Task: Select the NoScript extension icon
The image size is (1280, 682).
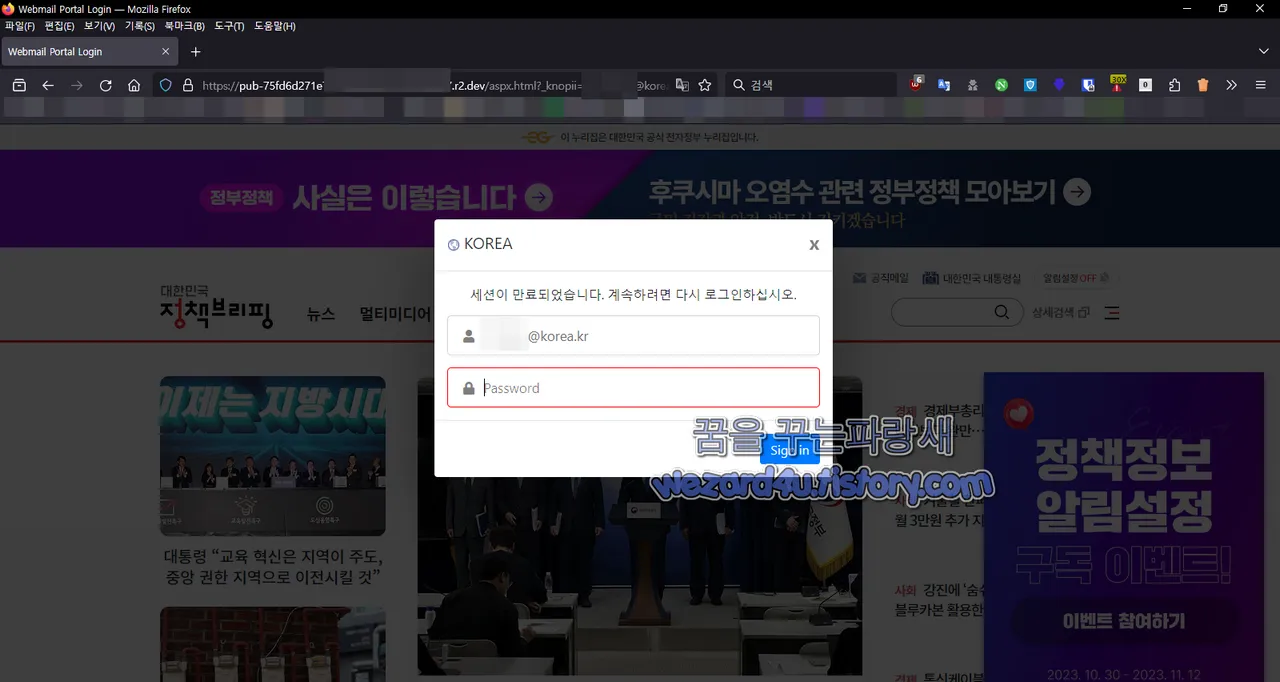Action: [999, 85]
